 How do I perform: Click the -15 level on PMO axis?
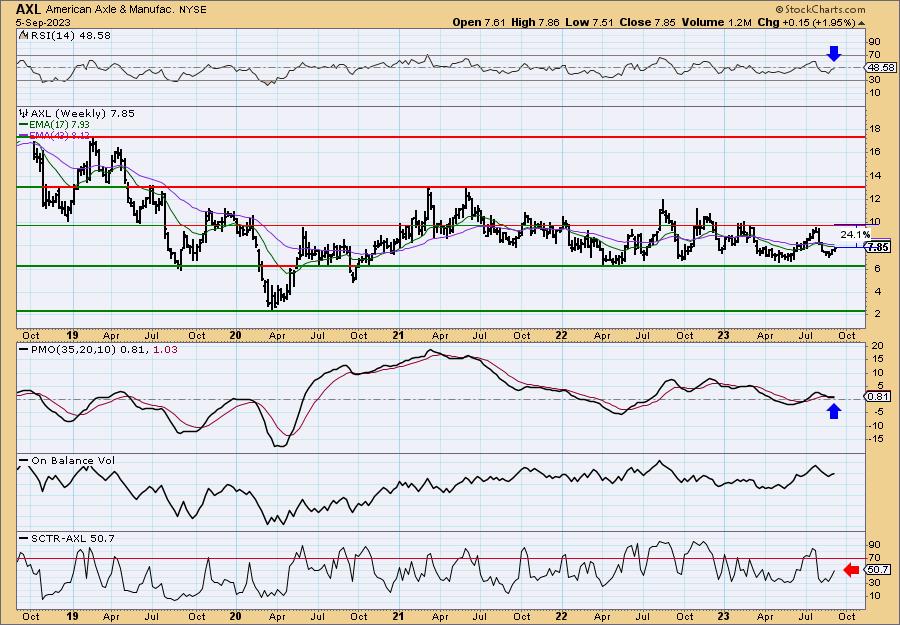[875, 439]
